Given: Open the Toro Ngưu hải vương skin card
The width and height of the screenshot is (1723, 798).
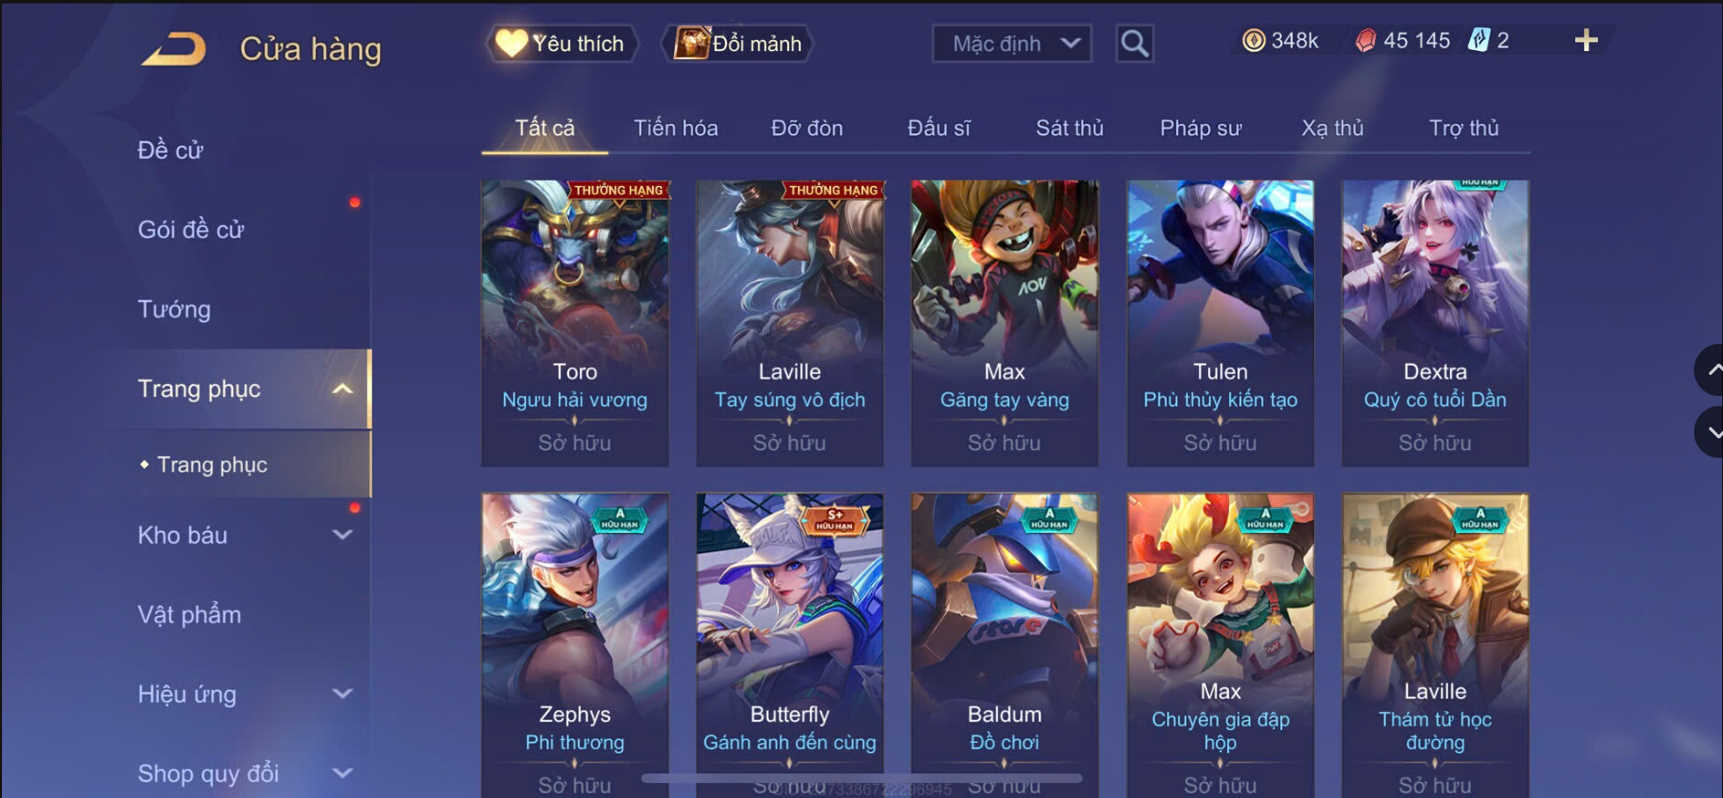Looking at the screenshot, I should click(x=575, y=323).
